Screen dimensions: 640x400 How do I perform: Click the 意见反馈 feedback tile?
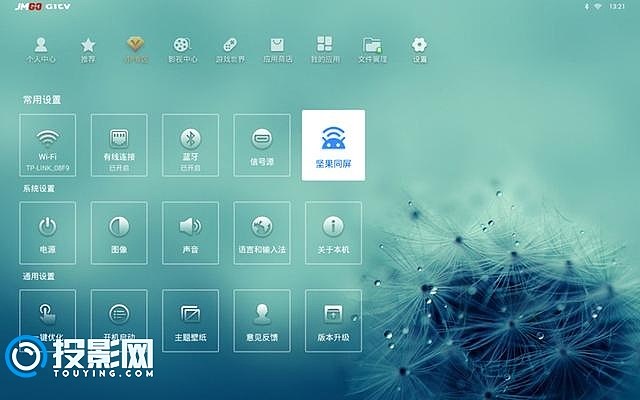pos(262,319)
